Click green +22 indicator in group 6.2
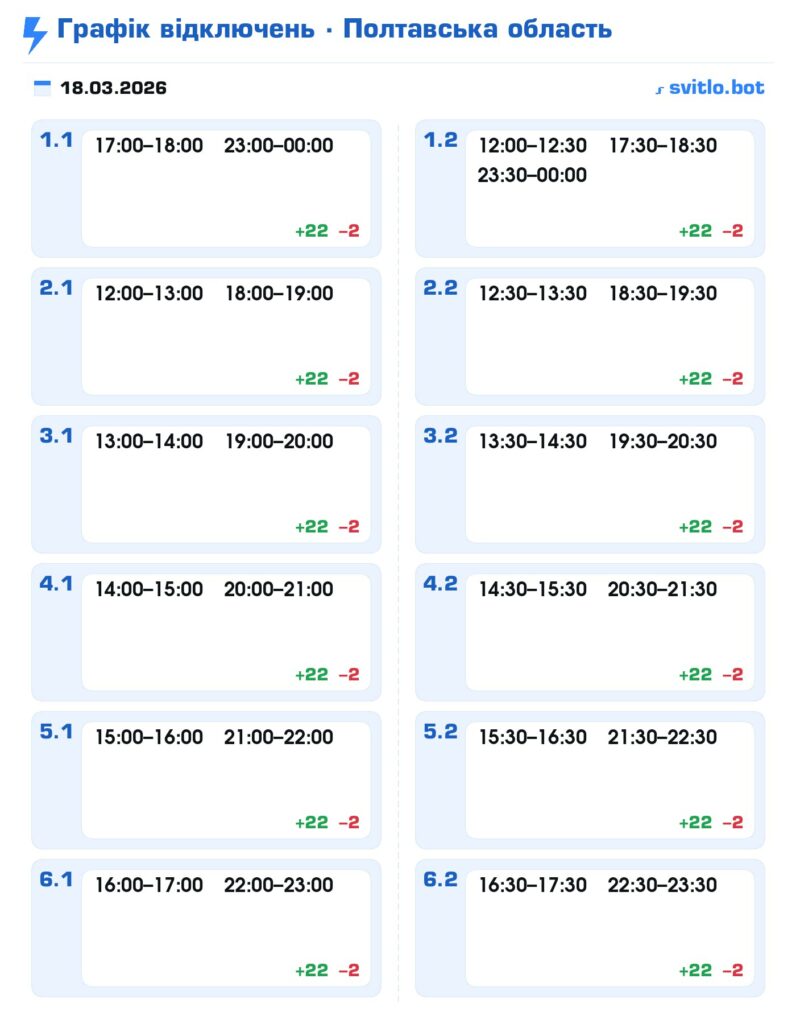 click(695, 970)
